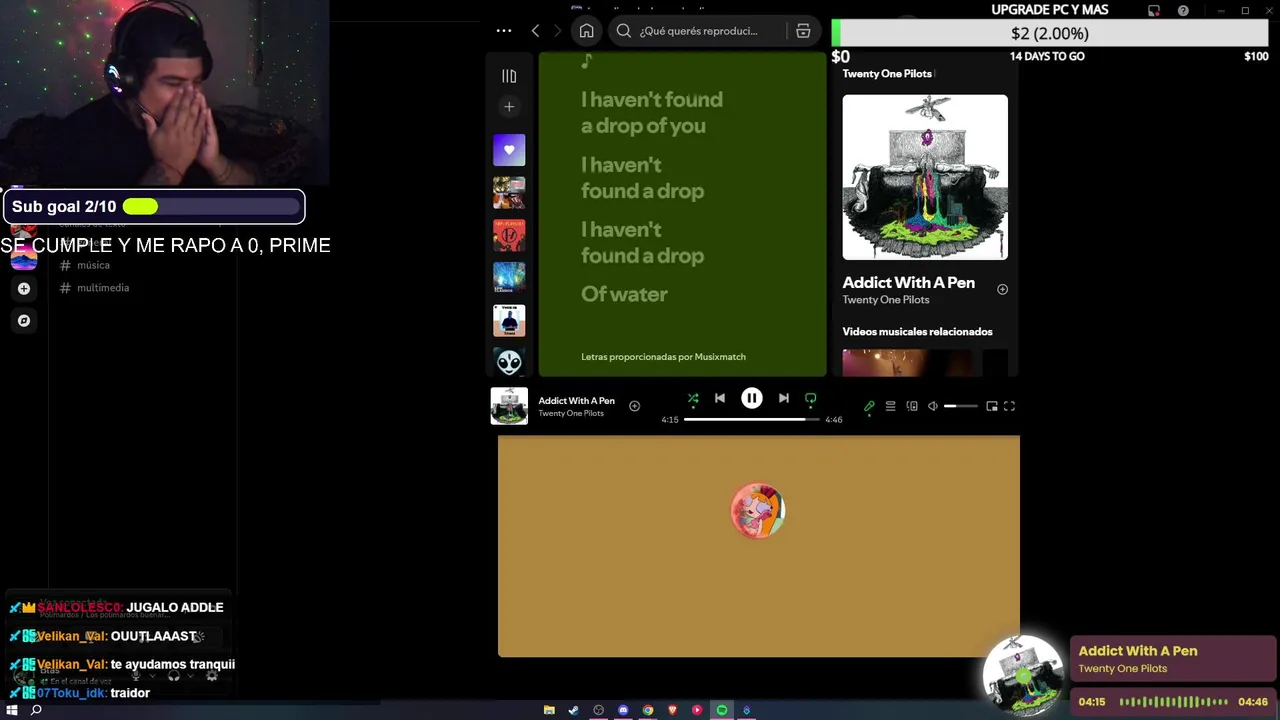Open 'Videos musicales relacionados' section
Screen dimensions: 1280x720
click(917, 331)
